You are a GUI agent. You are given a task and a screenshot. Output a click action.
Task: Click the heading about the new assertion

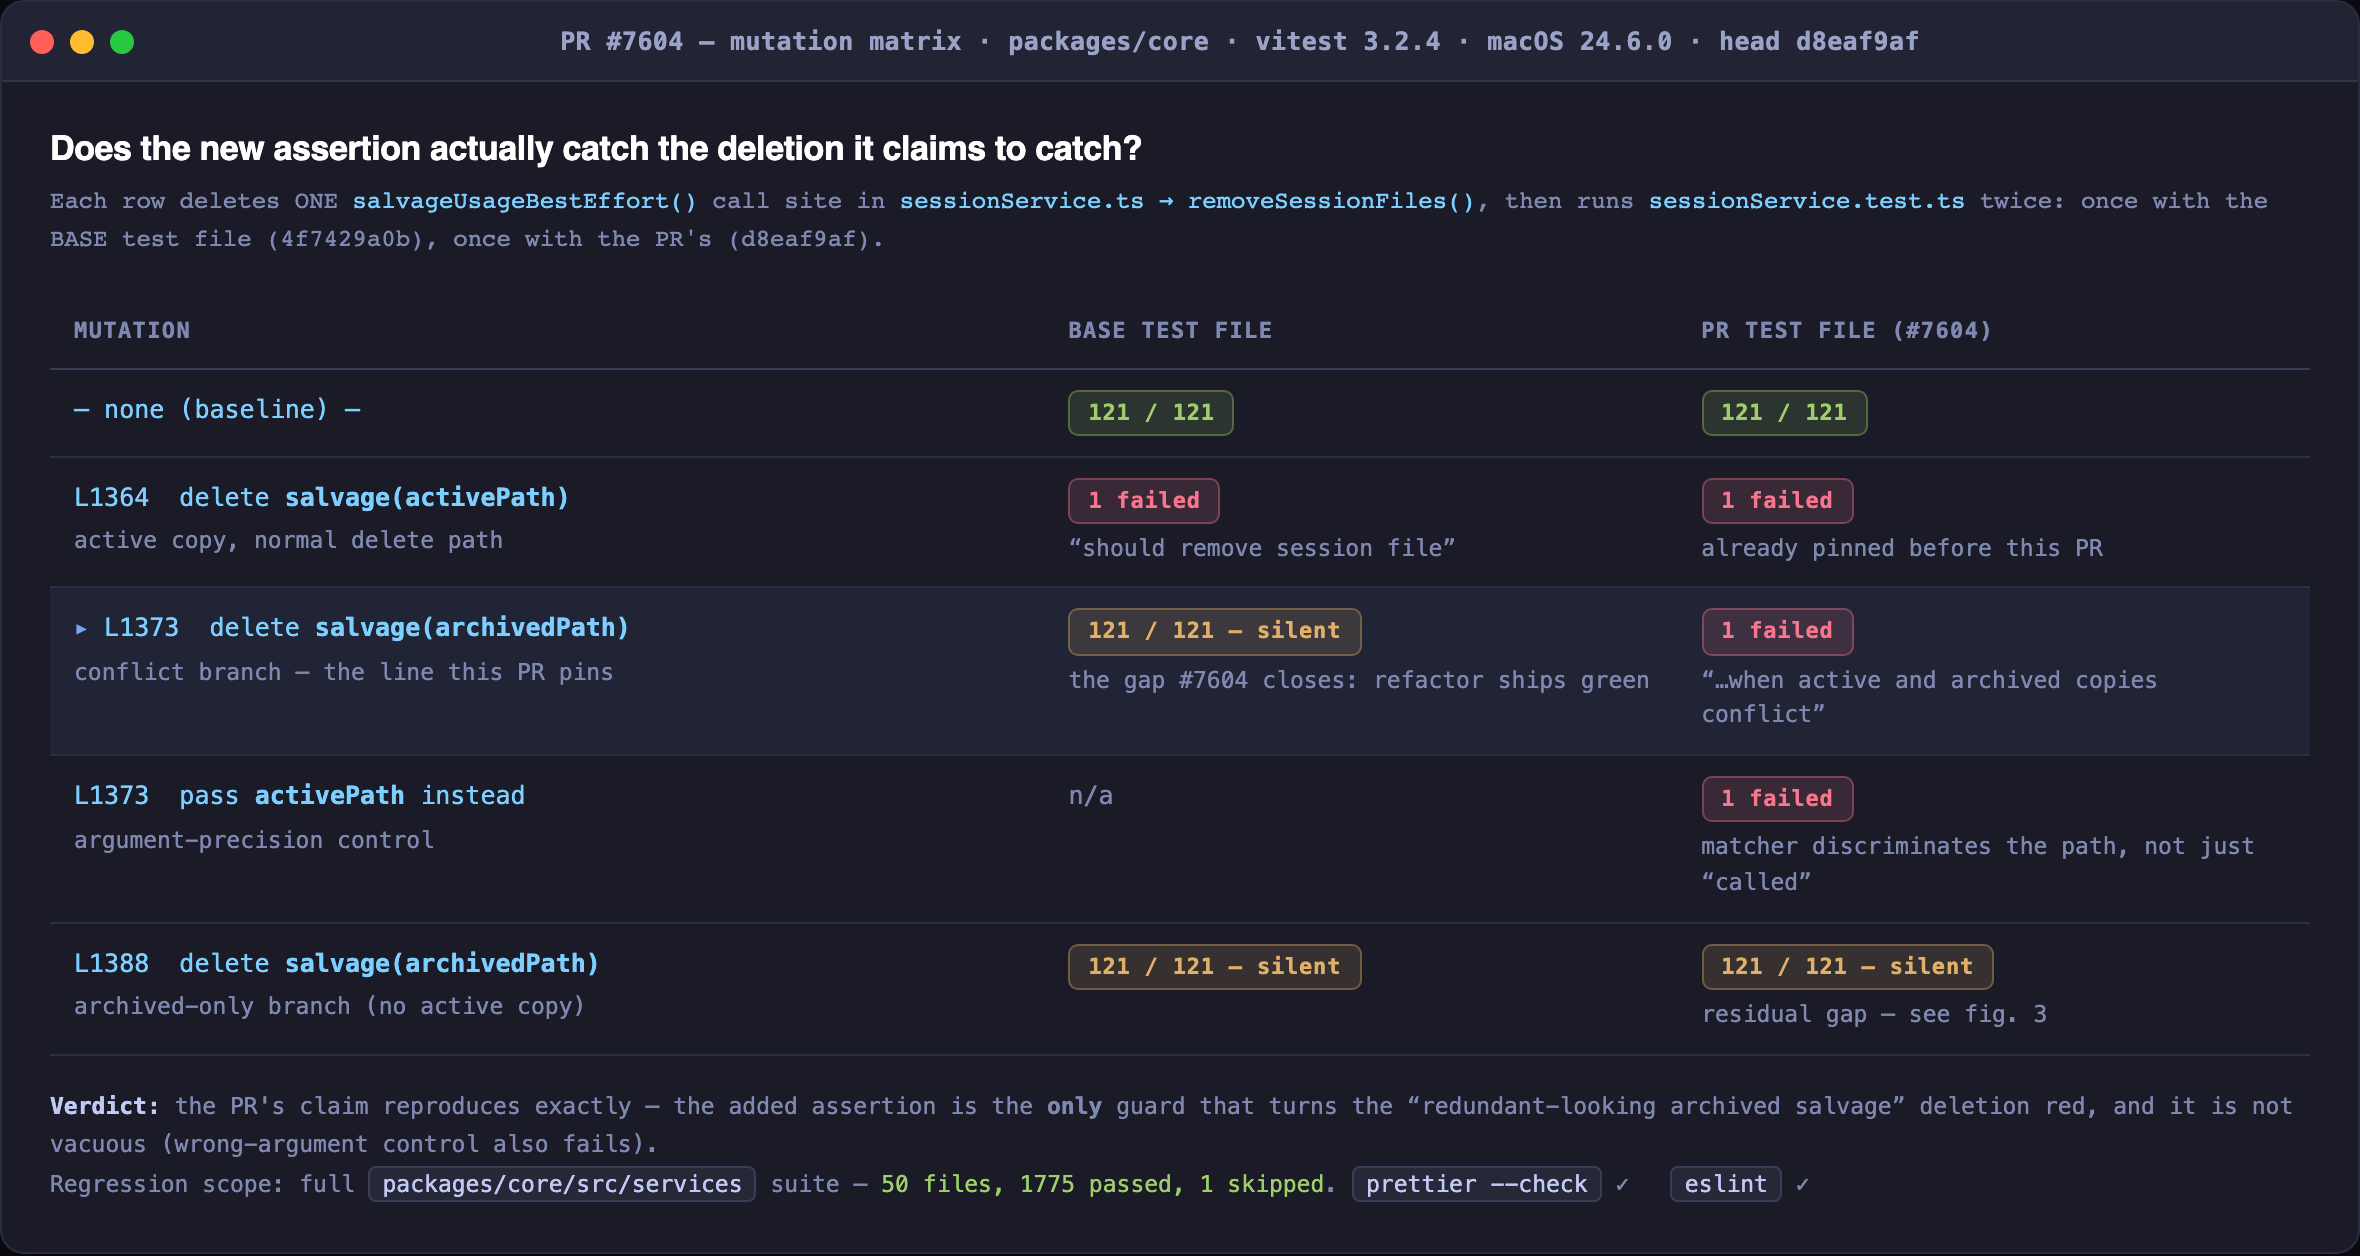(x=596, y=148)
